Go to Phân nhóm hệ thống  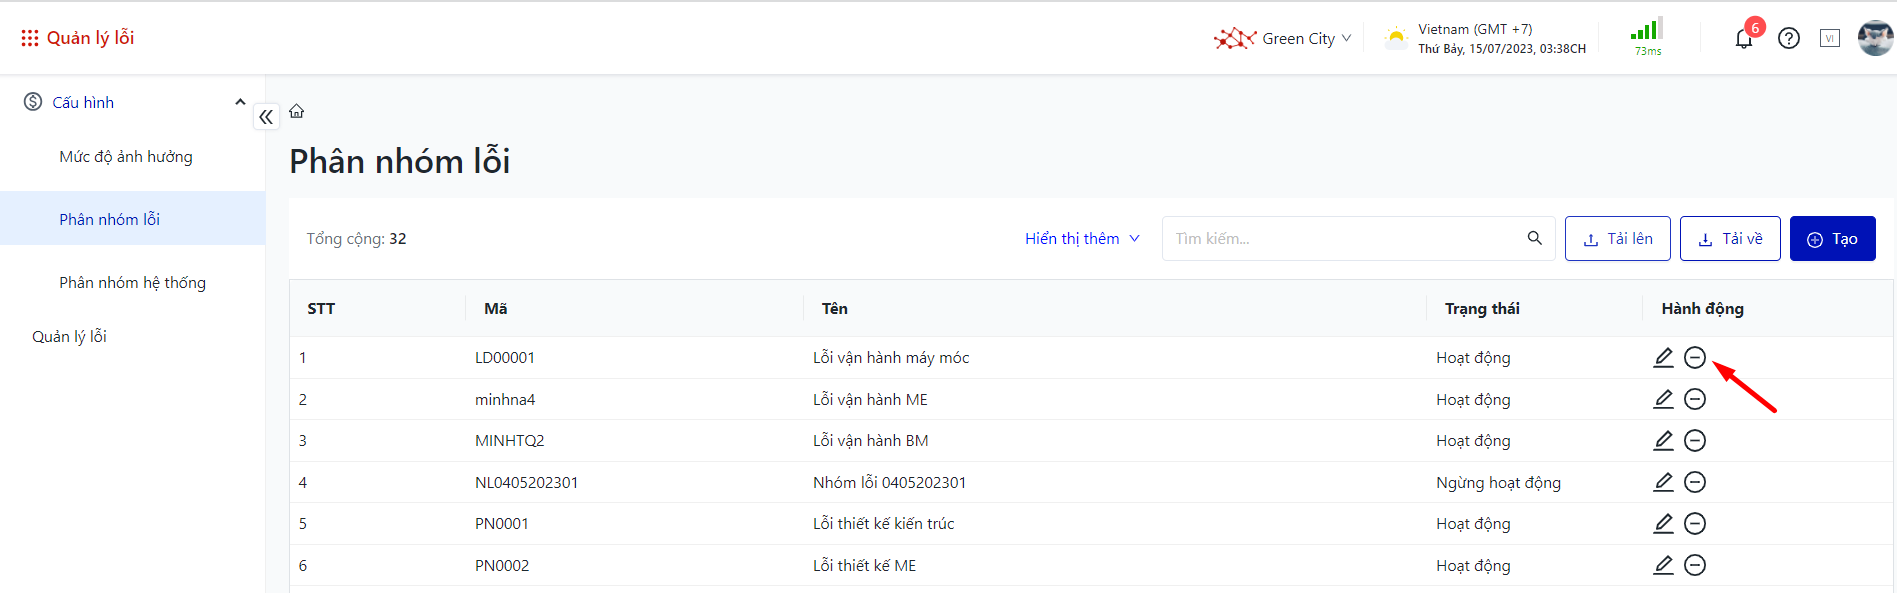132,283
